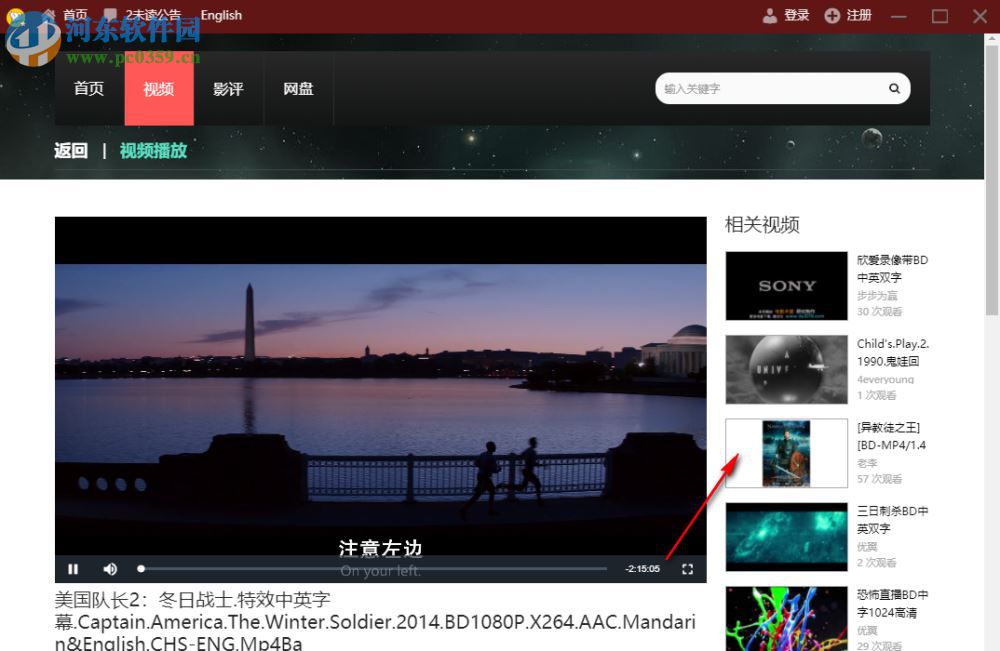Screen dimensions: 1000x651
Task: Click the title Child's.Play.2.1990.鬼娃回
Action: [893, 352]
